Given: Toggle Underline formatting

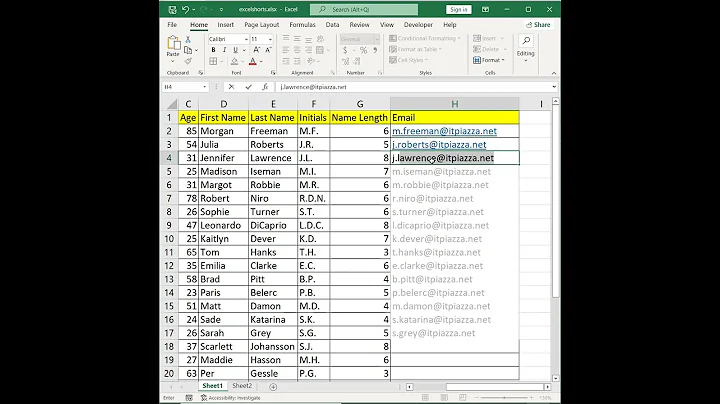Looking at the screenshot, I should 236,50.
